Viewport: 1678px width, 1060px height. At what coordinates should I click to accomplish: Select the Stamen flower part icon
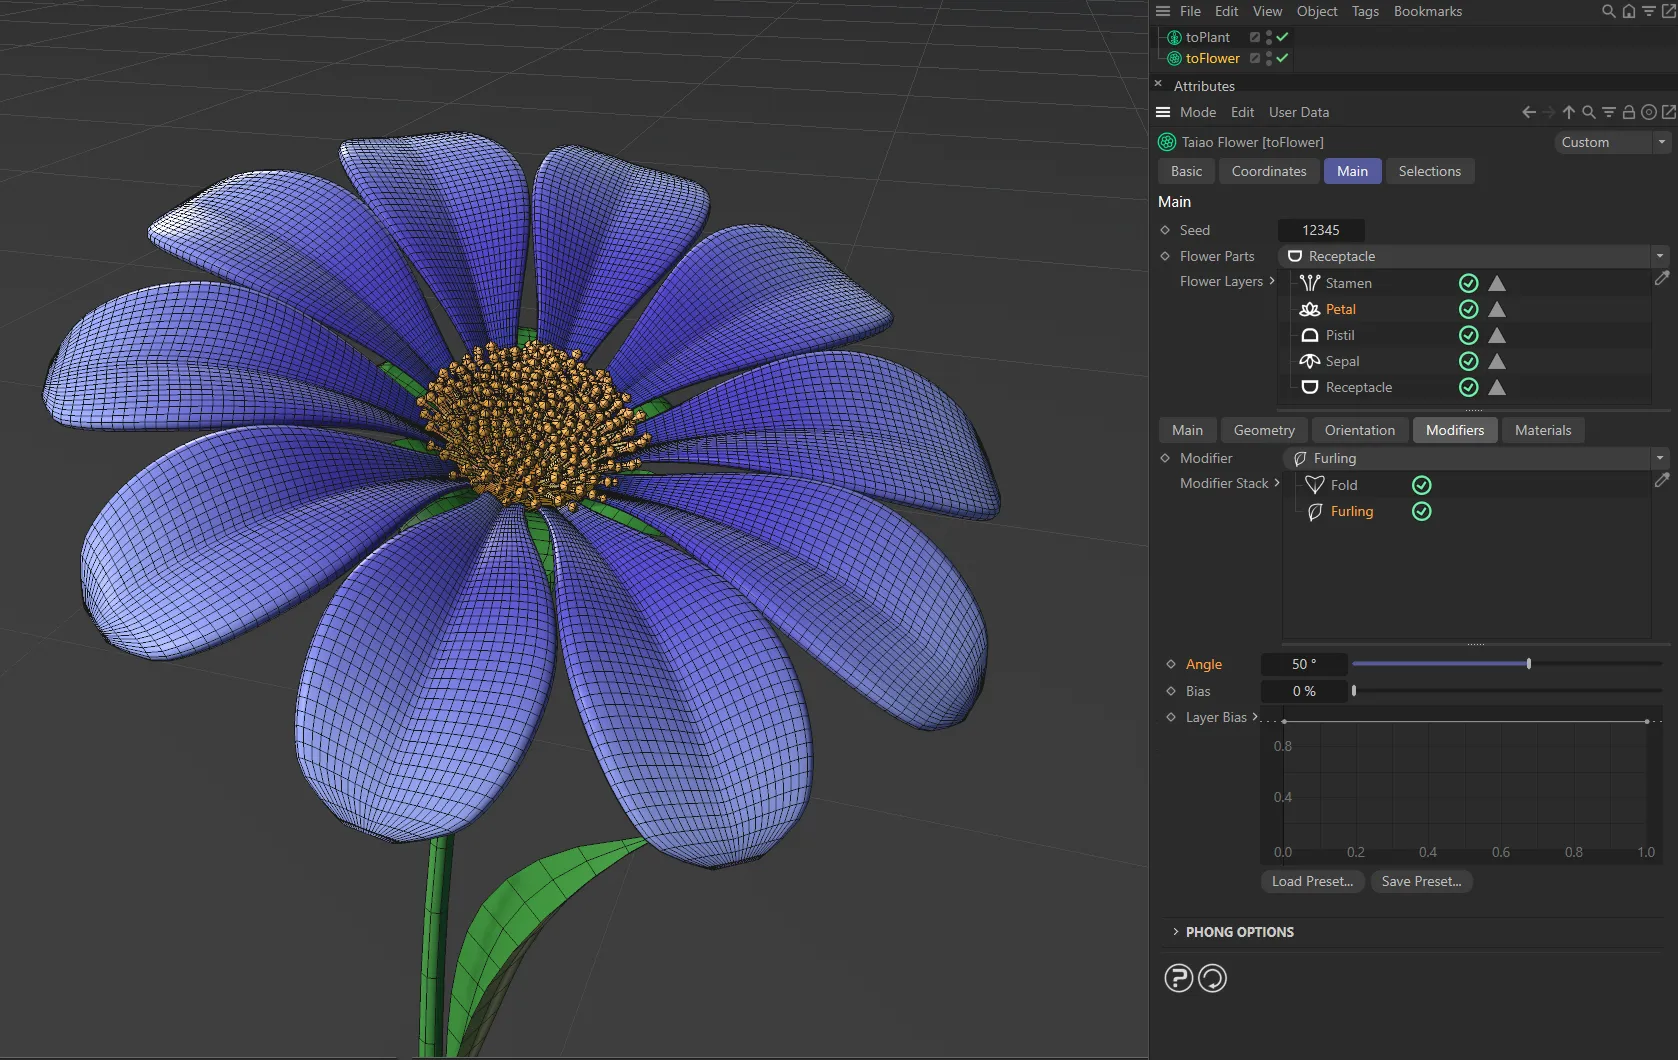click(x=1310, y=283)
